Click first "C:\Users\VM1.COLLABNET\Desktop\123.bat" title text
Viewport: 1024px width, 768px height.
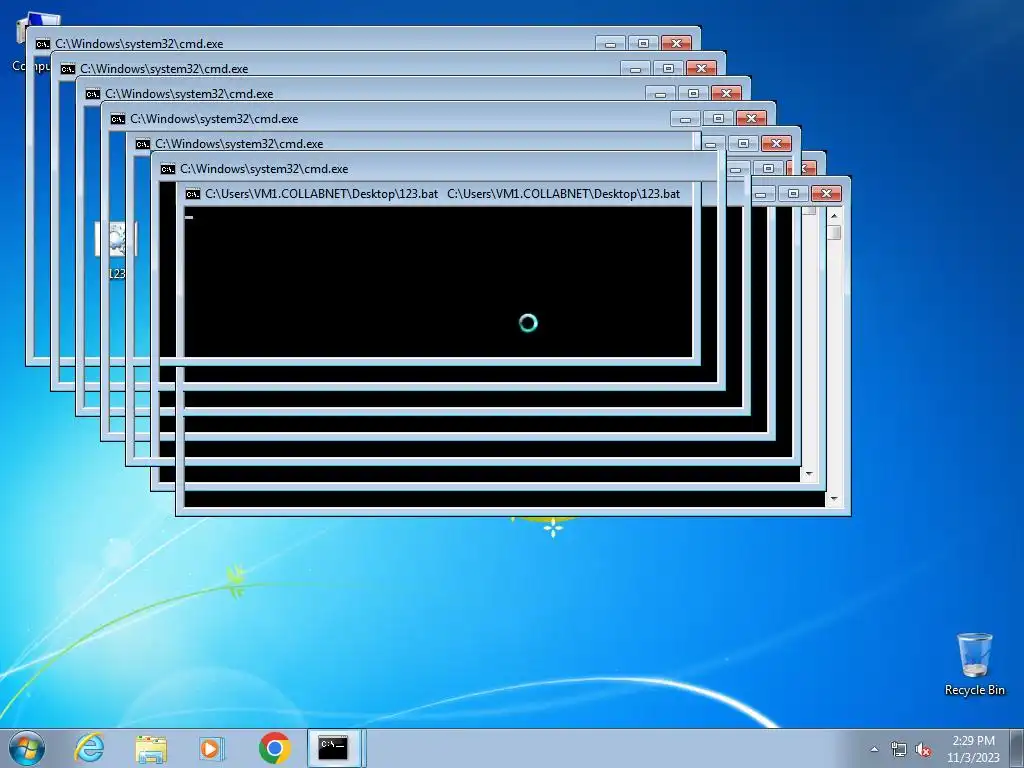point(321,194)
